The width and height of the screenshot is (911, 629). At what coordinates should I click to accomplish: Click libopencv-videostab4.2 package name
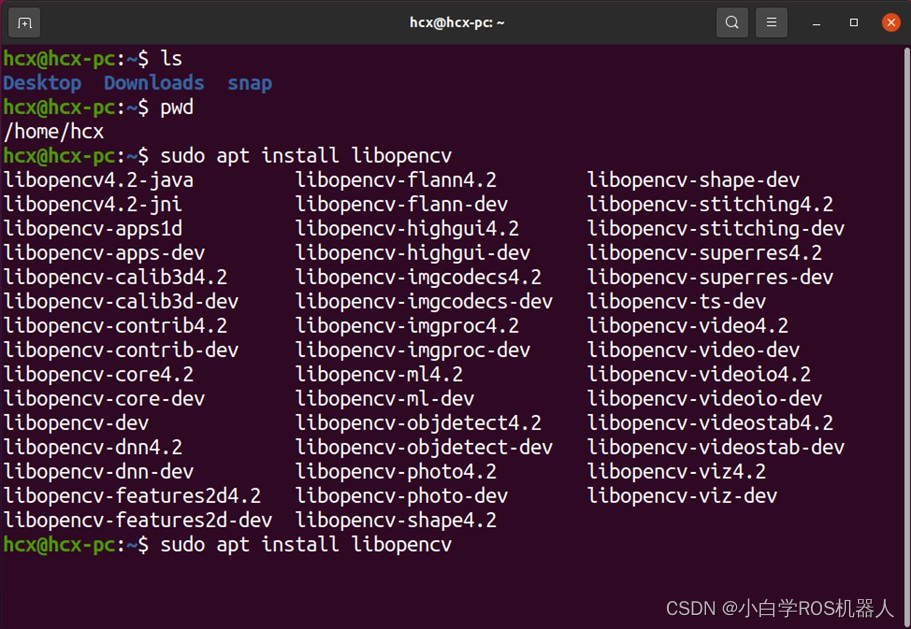click(710, 423)
